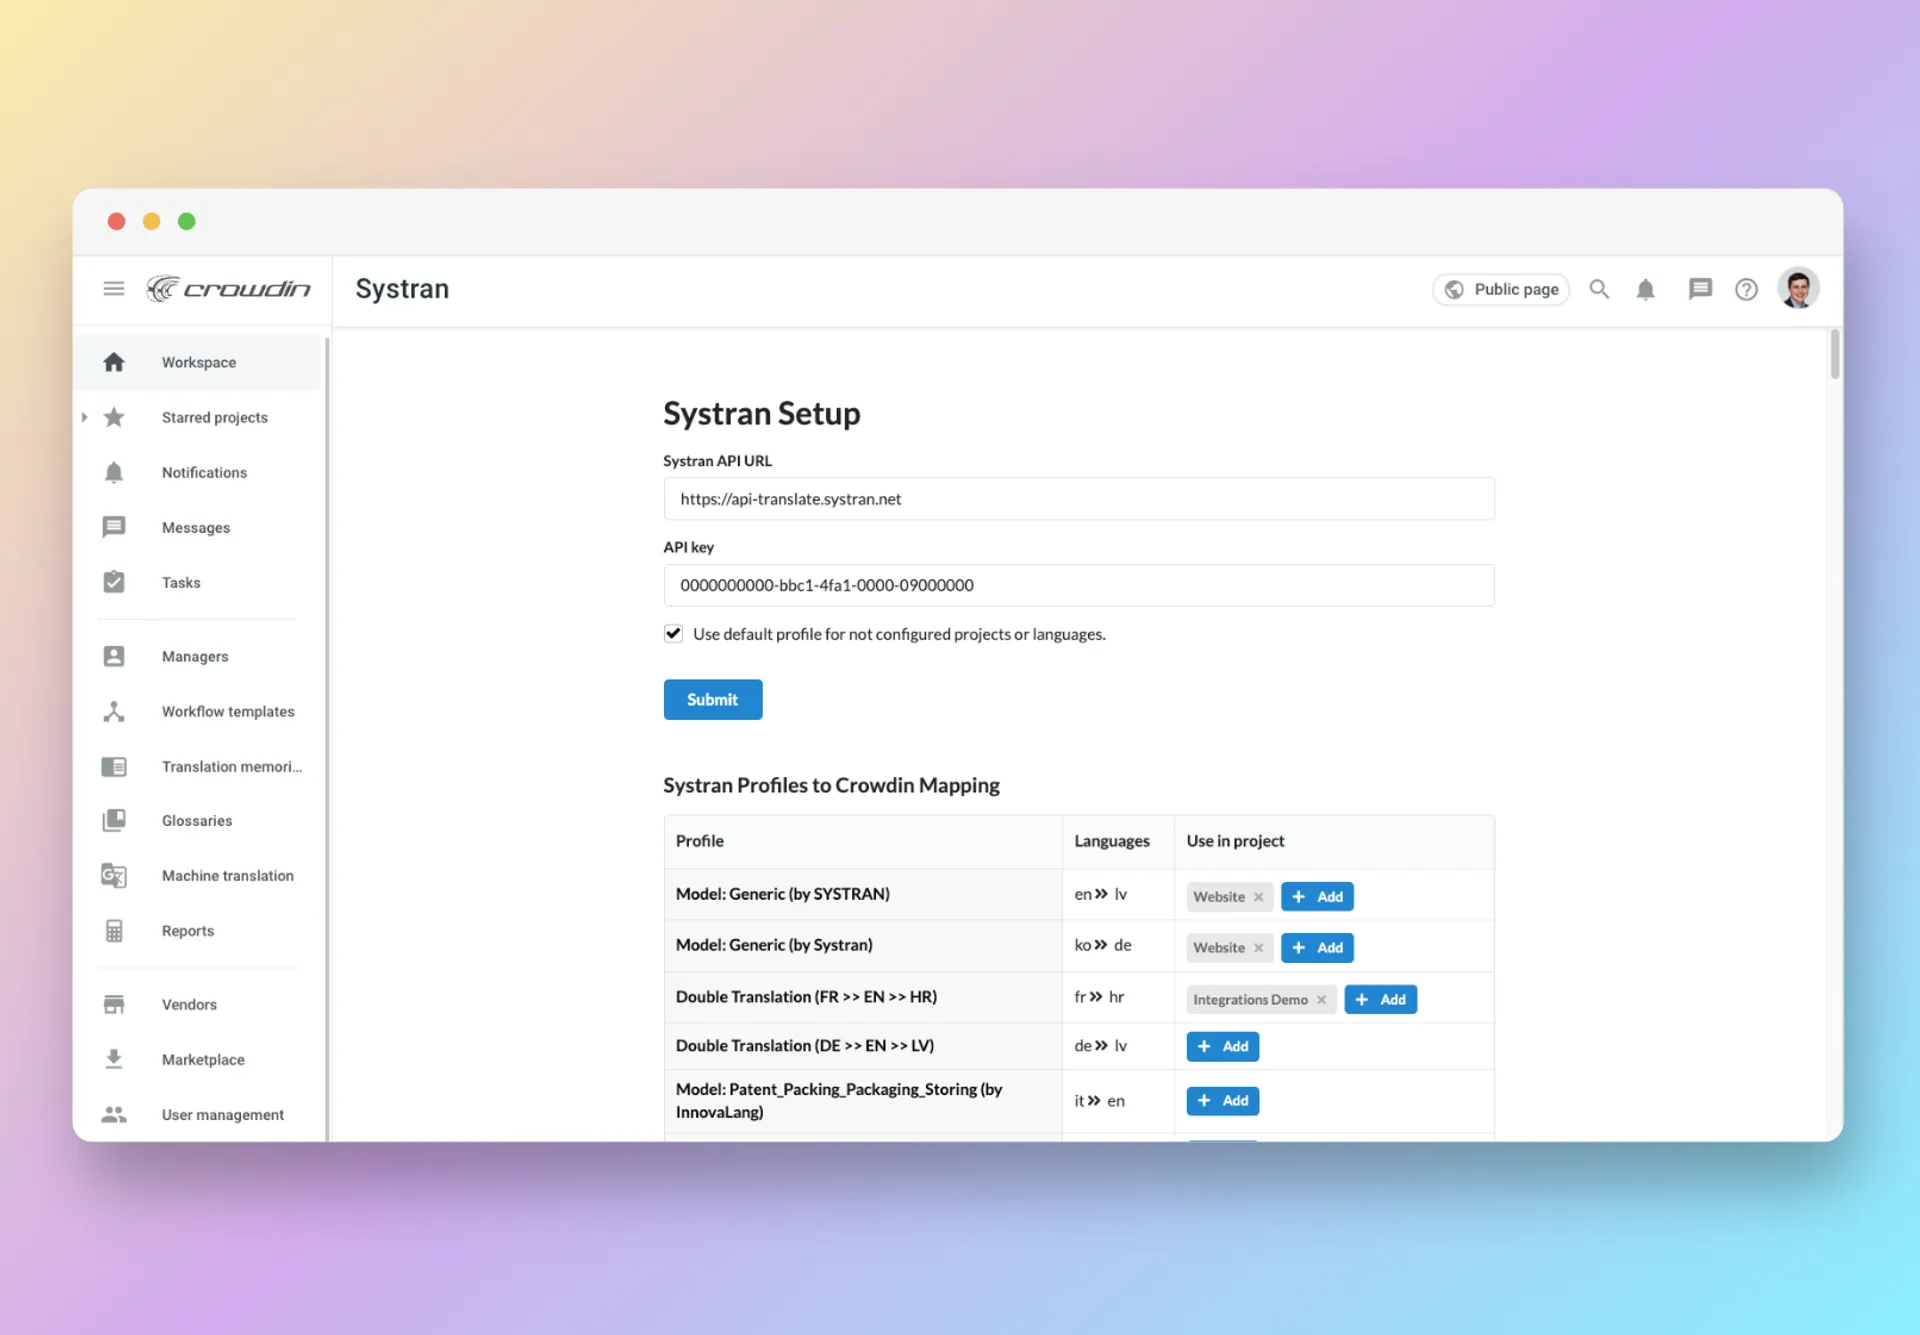Click the Machine translation icon

coord(114,875)
